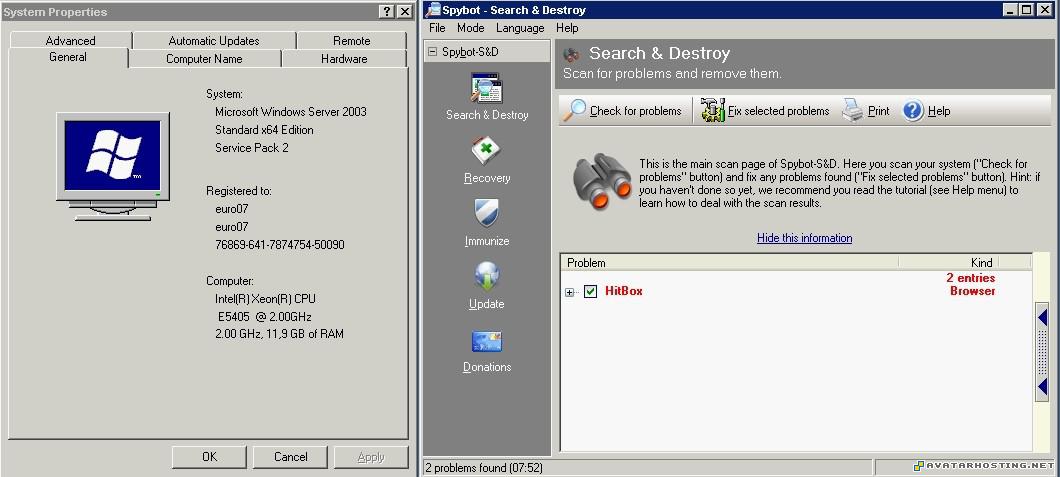Click the Hide this information link
This screenshot has height=477, width=1060.
[x=804, y=238]
